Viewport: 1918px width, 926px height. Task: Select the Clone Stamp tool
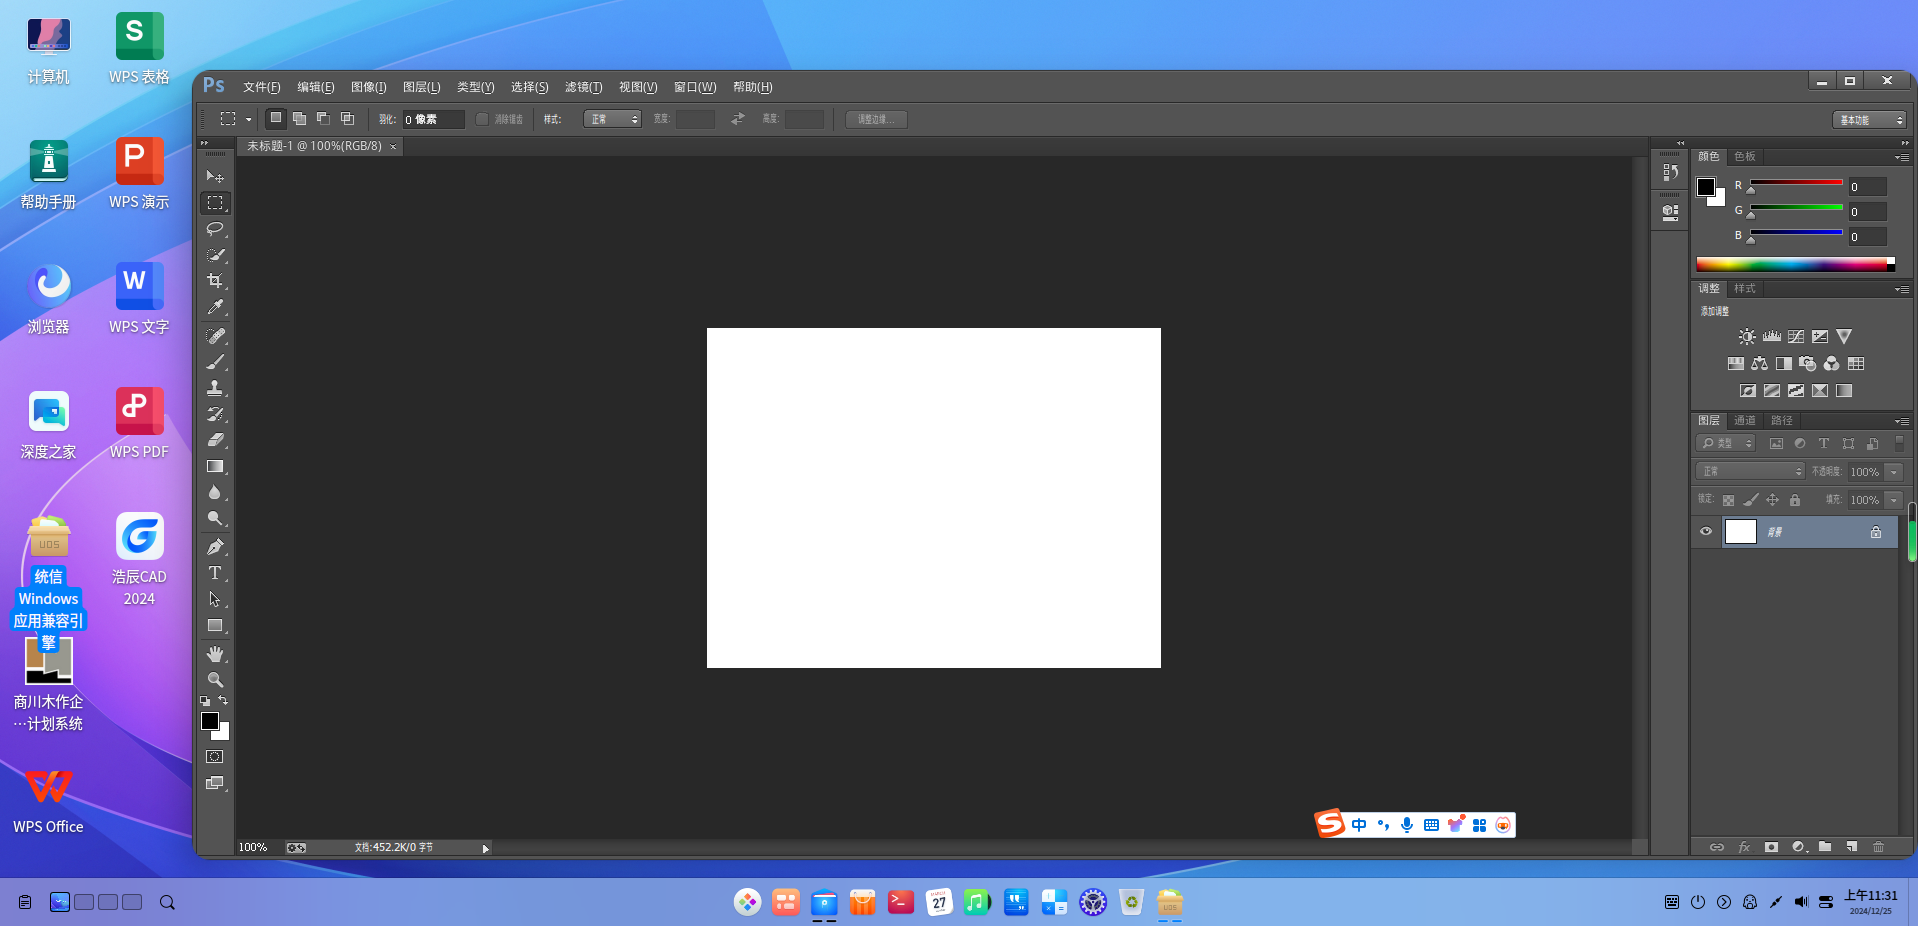[x=215, y=388]
